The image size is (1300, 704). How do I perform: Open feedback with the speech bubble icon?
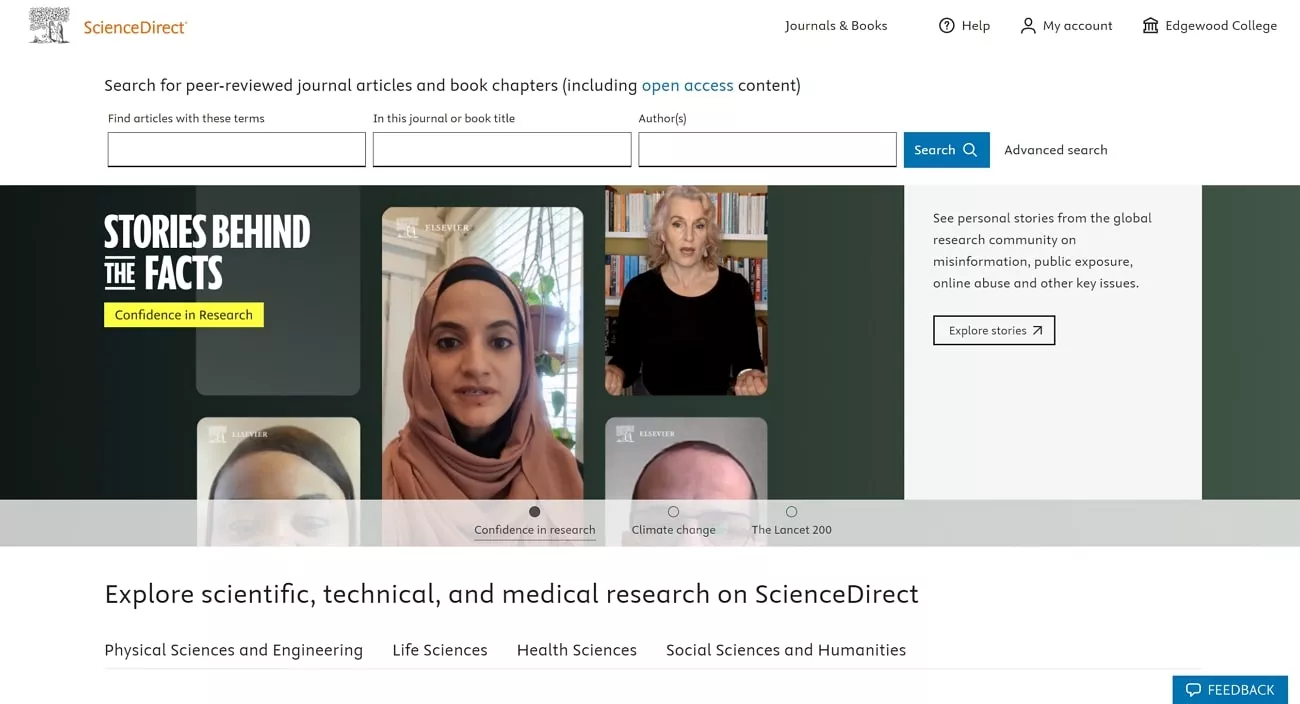(x=1195, y=689)
